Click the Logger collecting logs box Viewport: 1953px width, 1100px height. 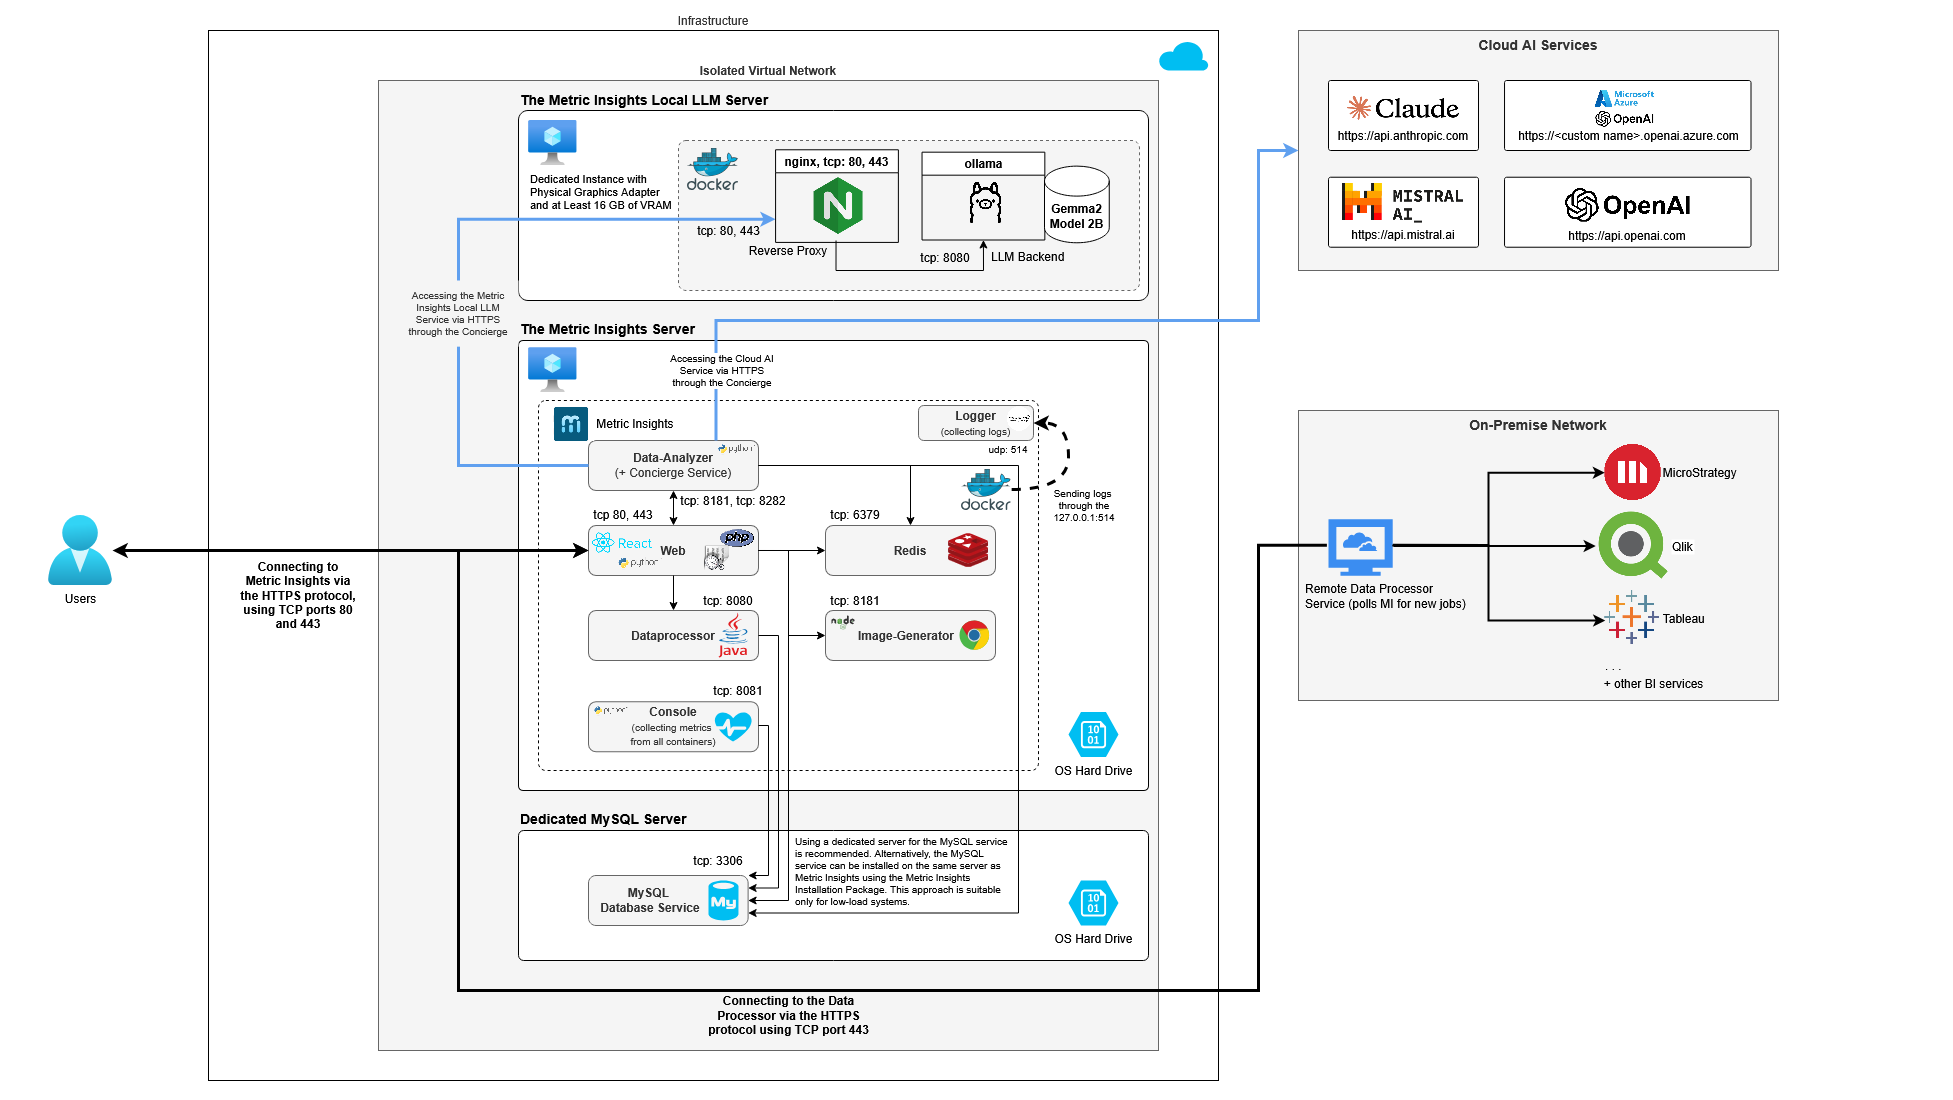point(975,423)
